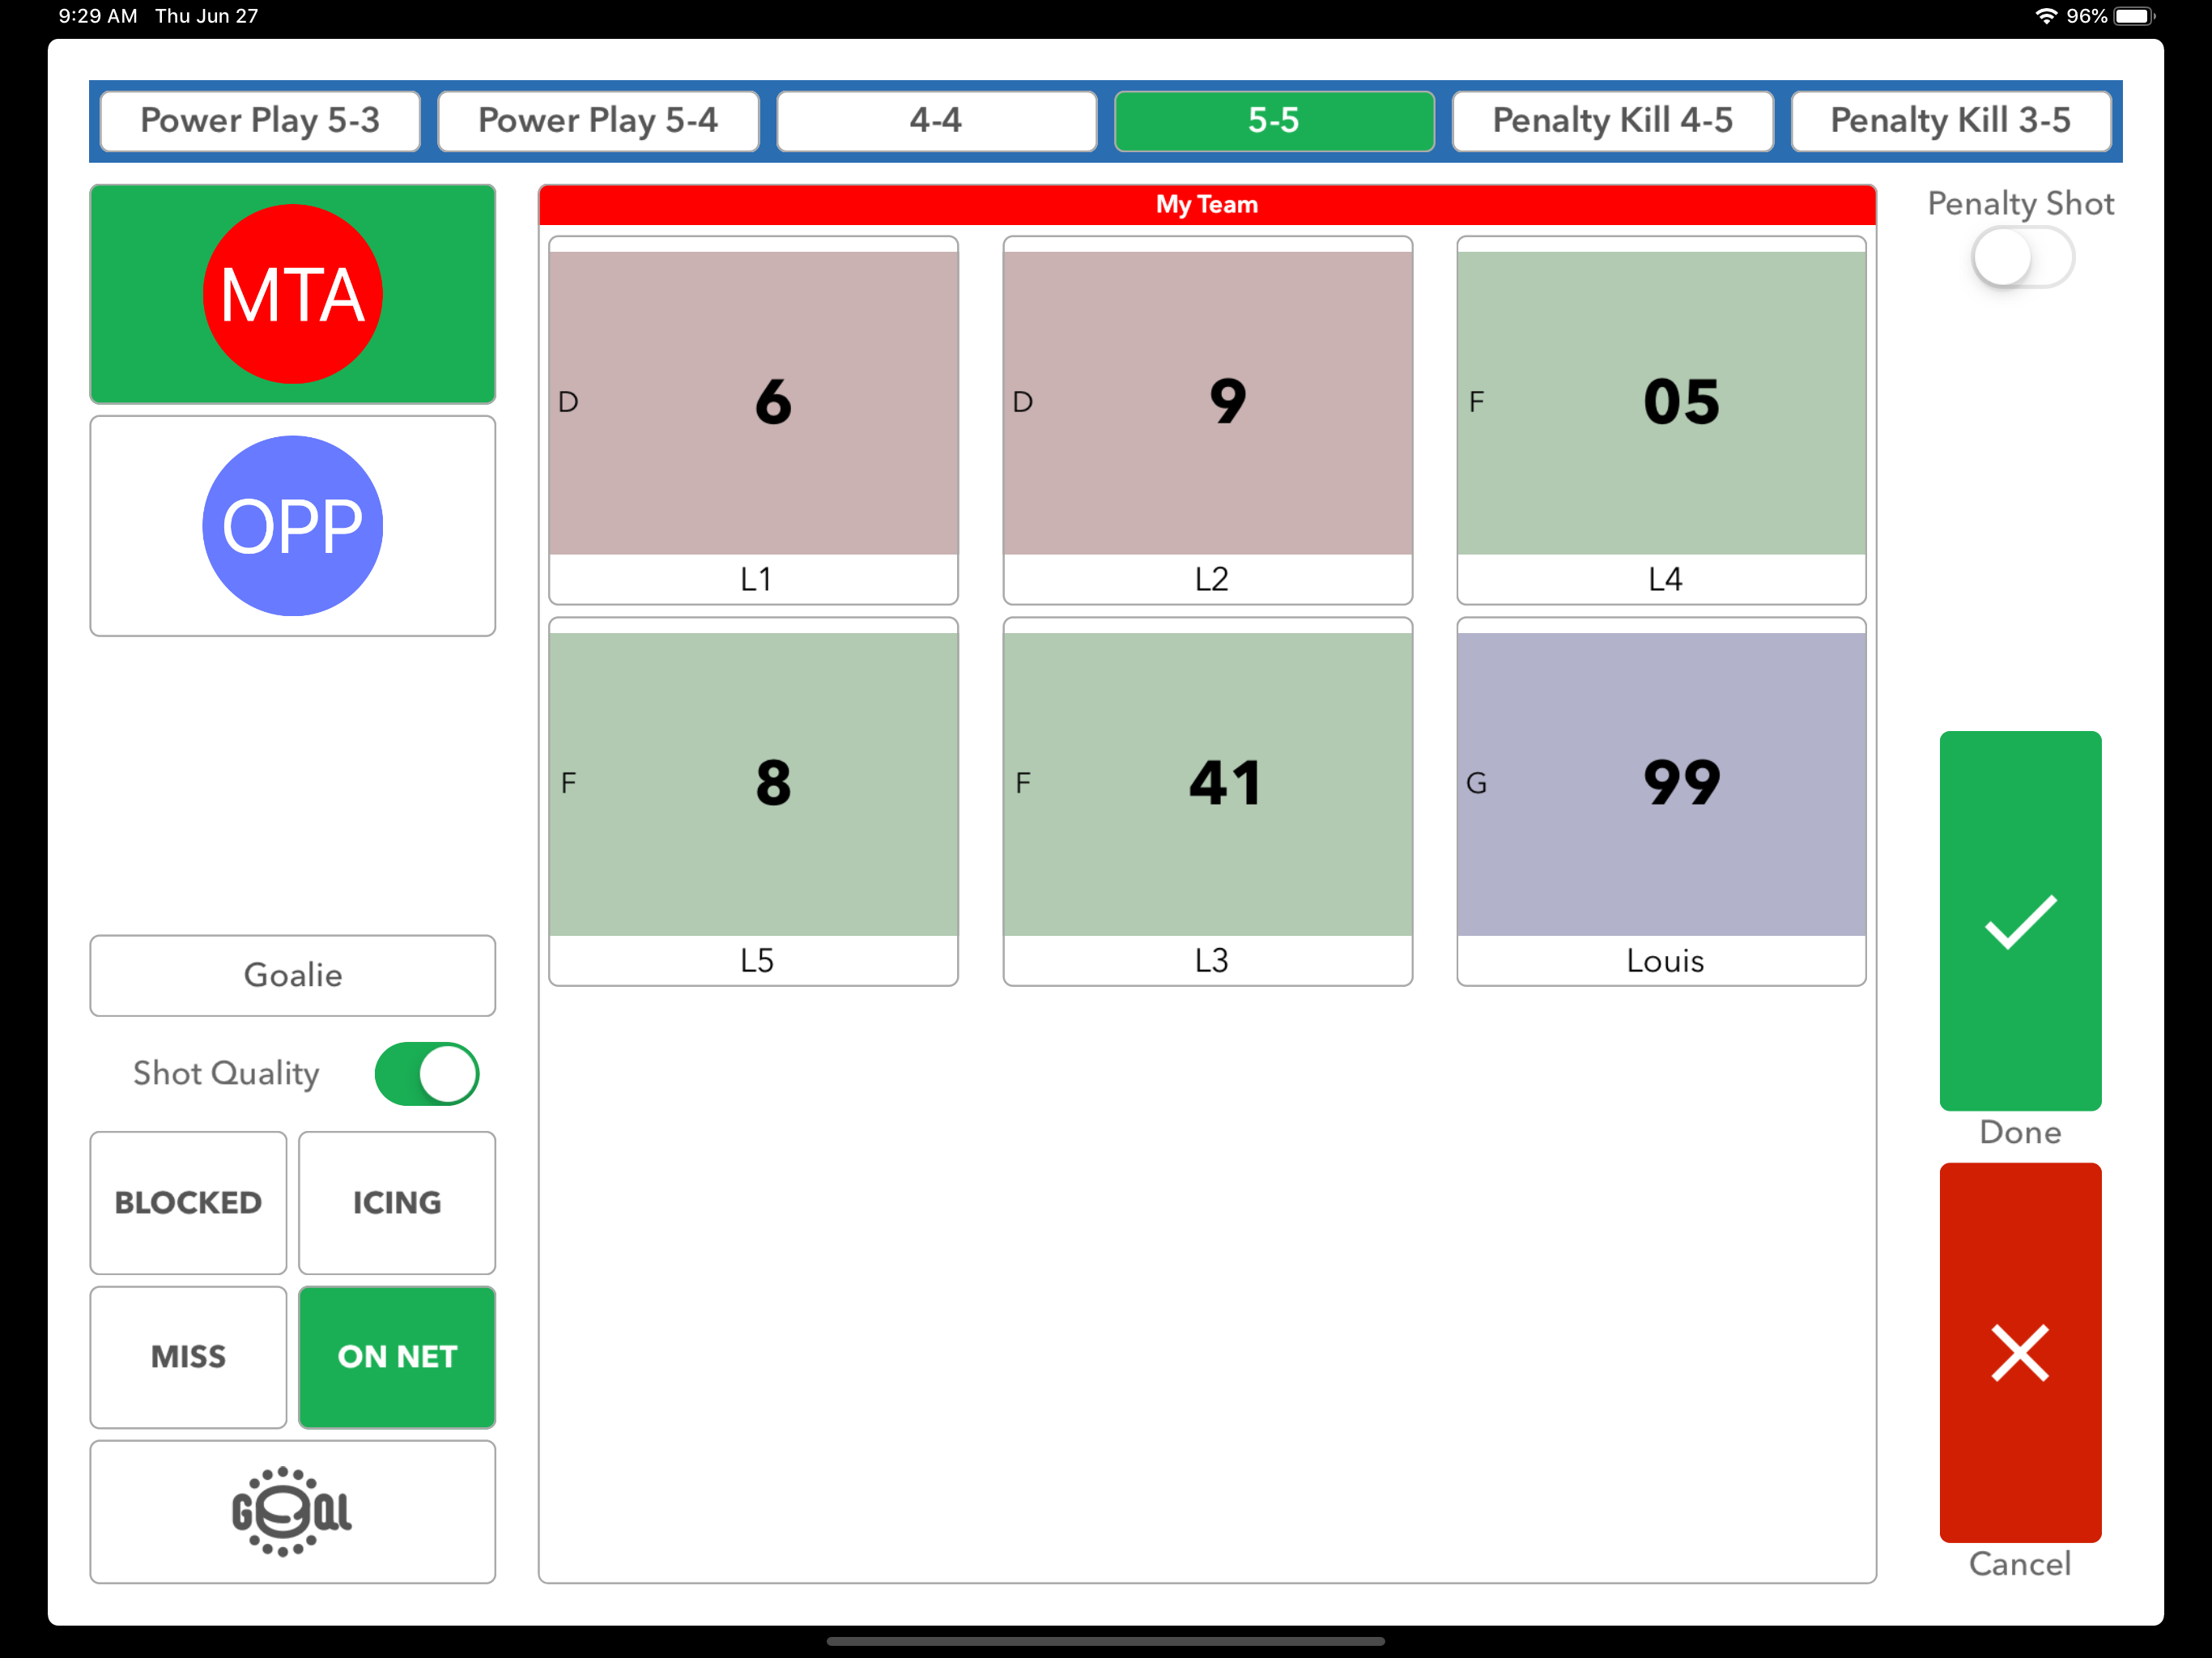Select the 4-4 strength tab
Screen dimensions: 2212x1658
[x=936, y=121]
